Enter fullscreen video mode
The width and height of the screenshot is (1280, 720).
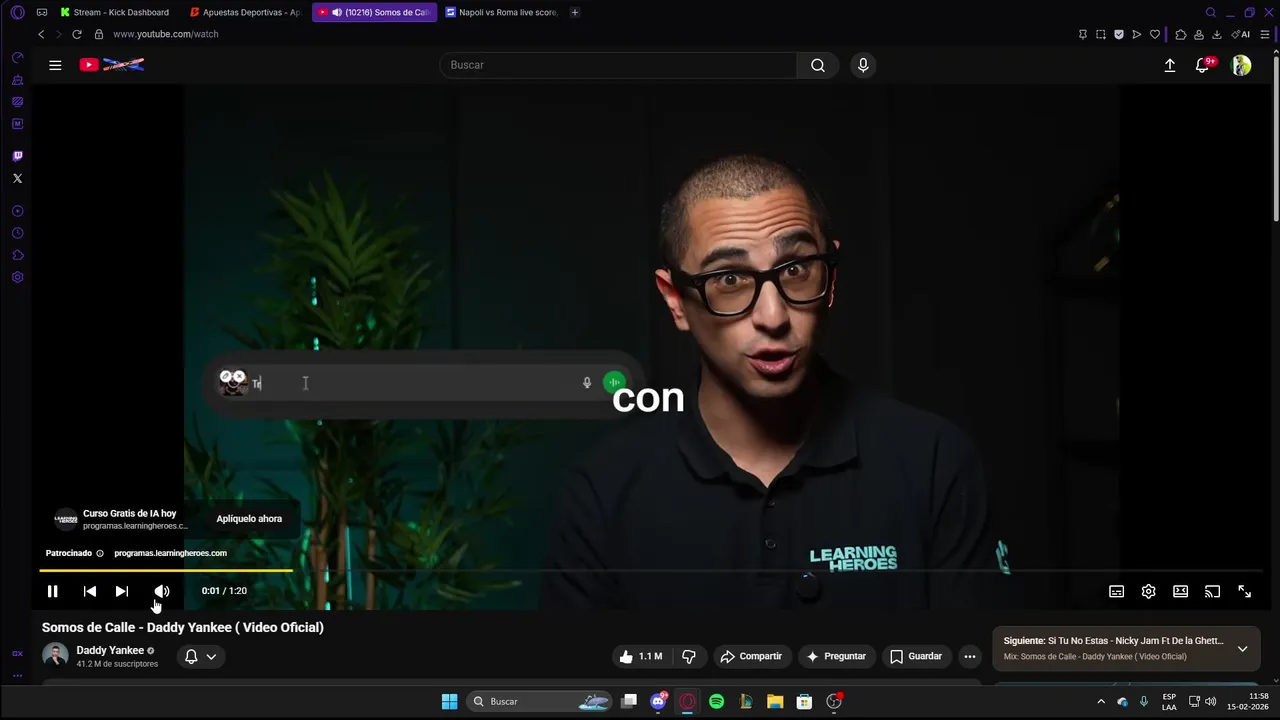pos(1244,591)
